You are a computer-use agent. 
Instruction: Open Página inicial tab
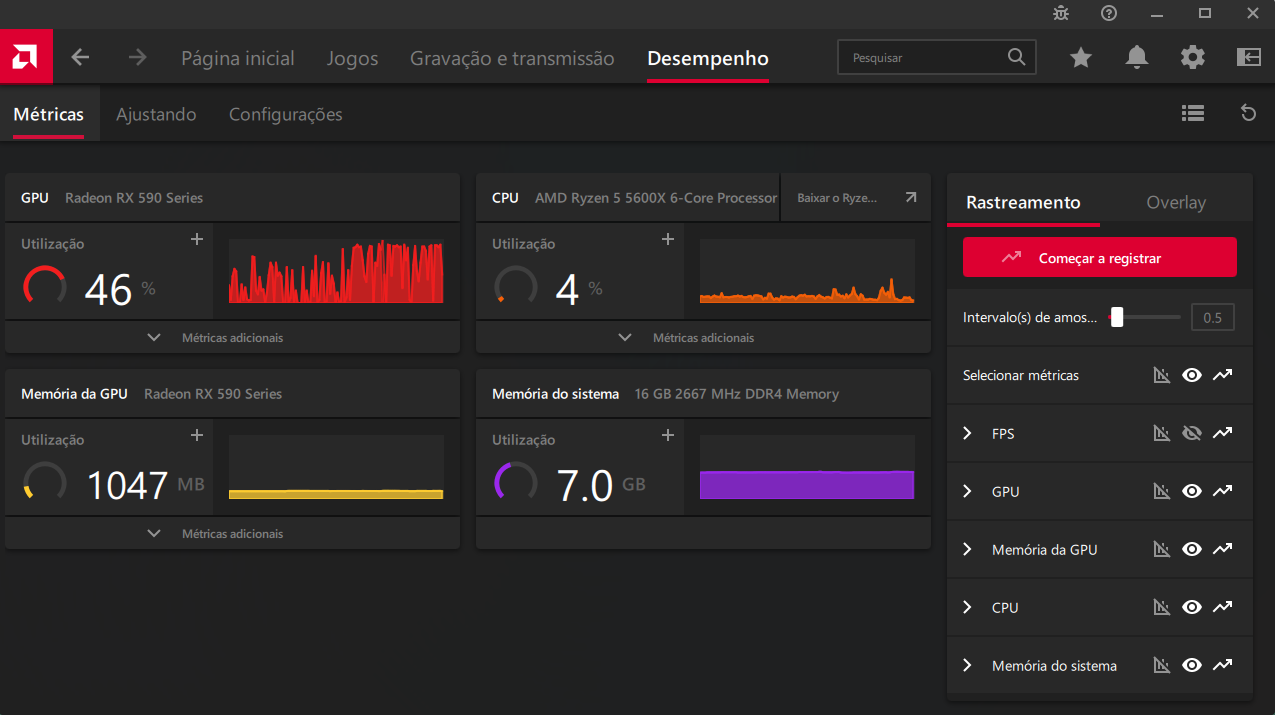coord(238,58)
